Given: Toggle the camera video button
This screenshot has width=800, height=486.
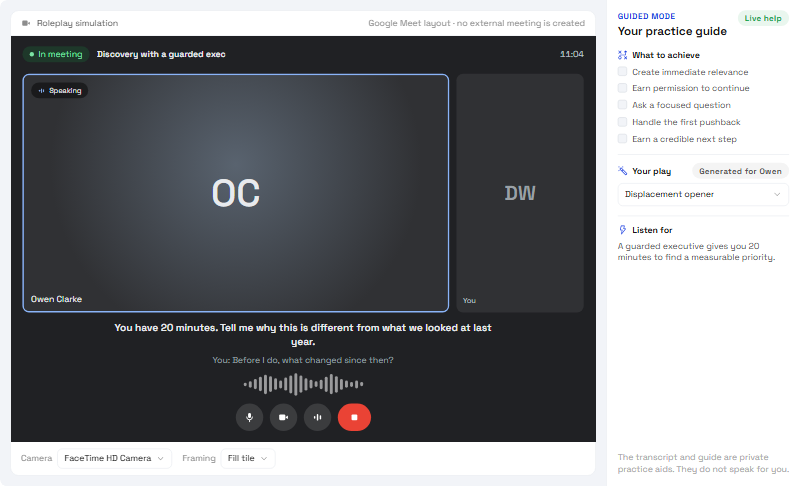Looking at the screenshot, I should click(283, 417).
